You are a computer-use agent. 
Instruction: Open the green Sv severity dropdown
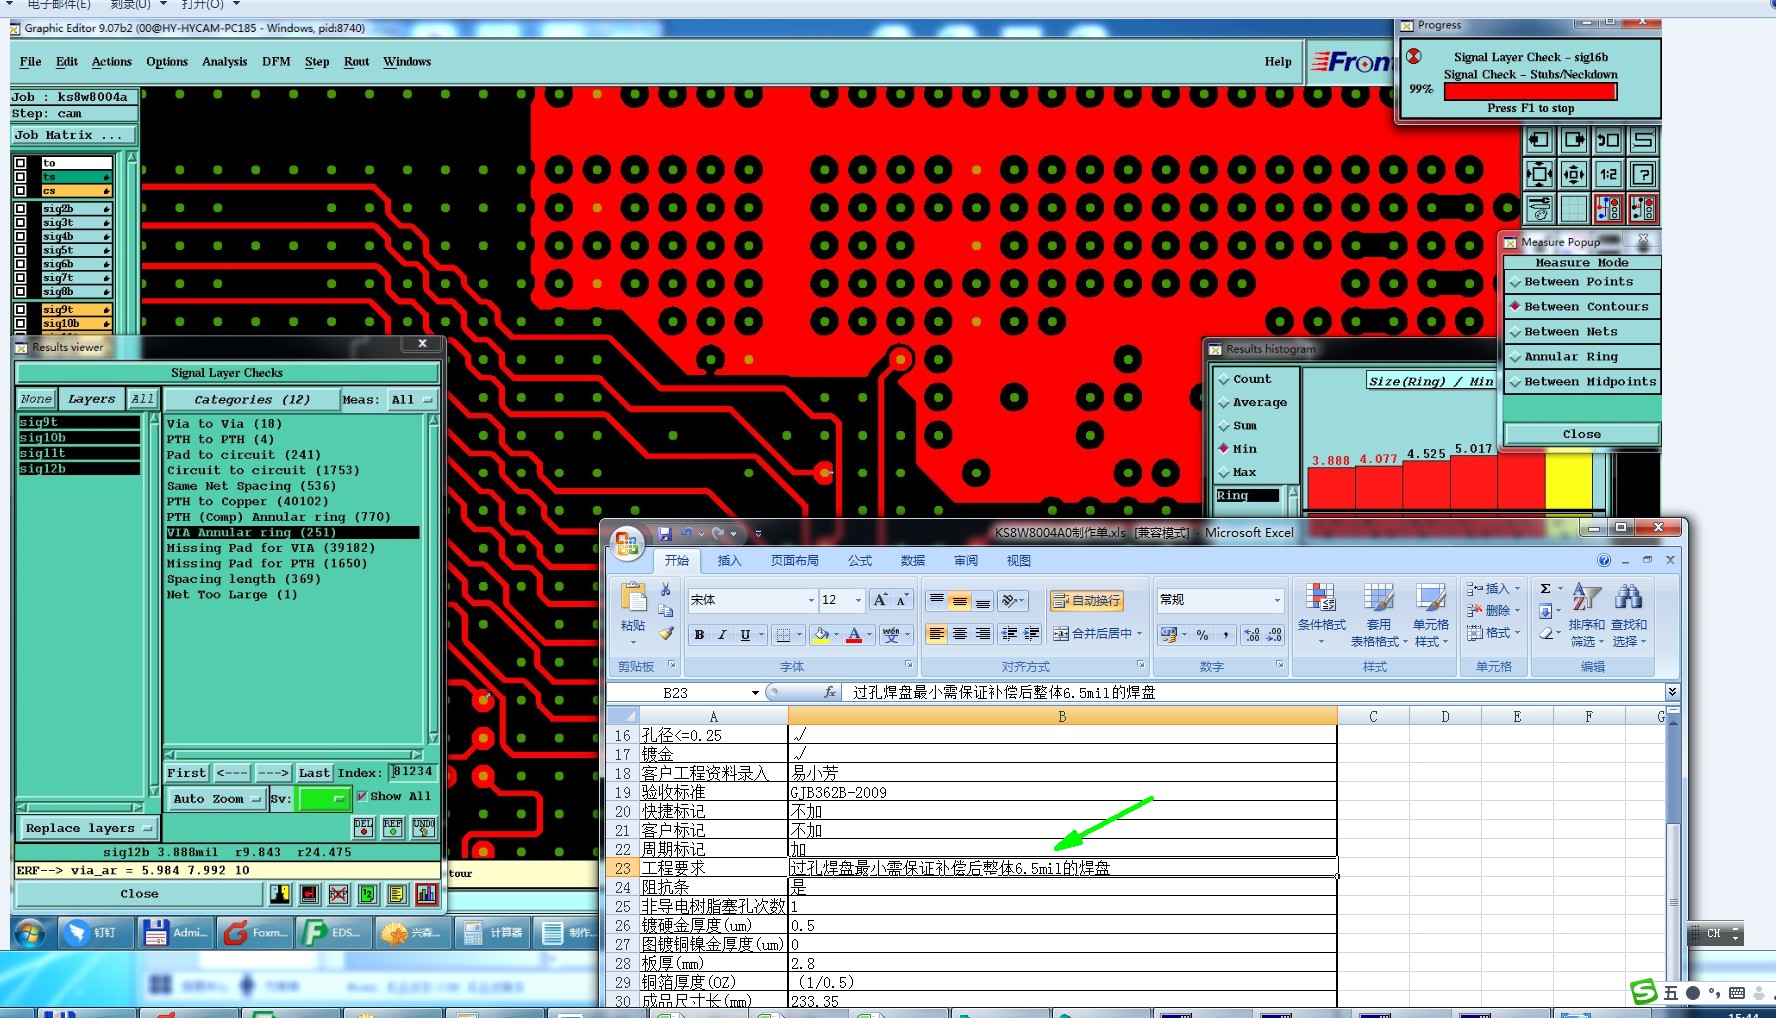click(322, 798)
